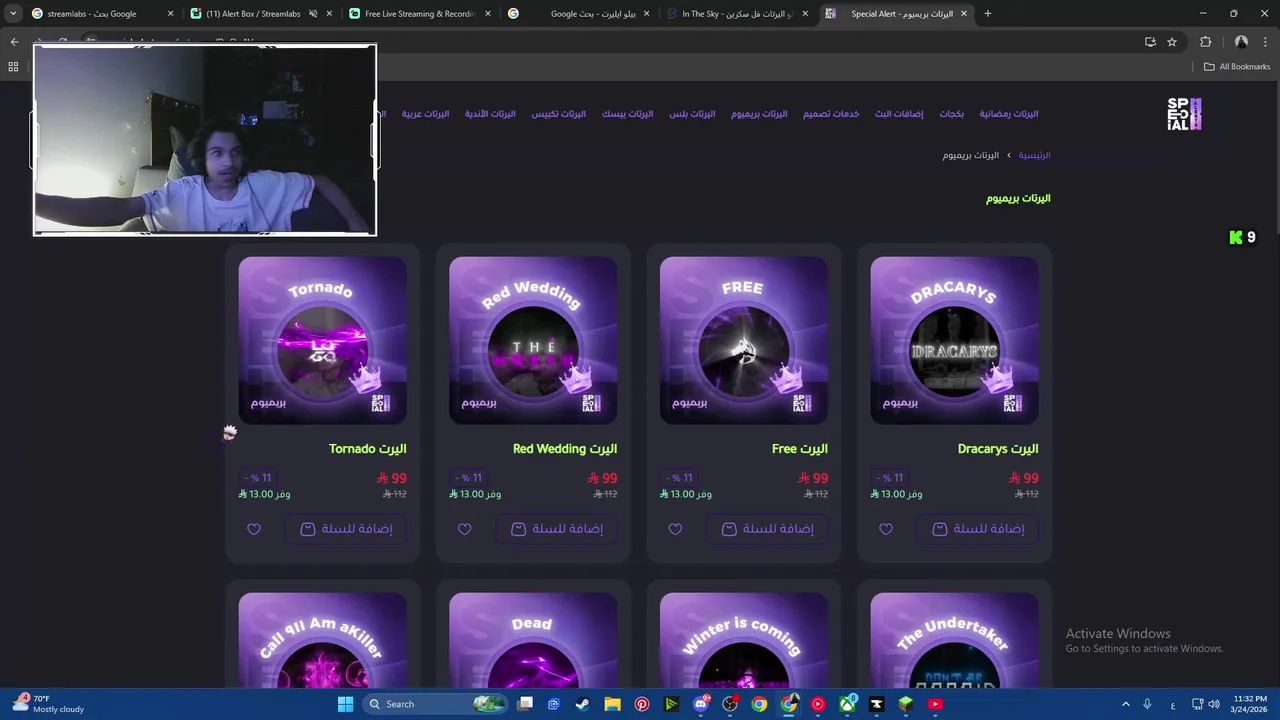Open the volume control in system tray
Screen dimensions: 1280x720
[1214, 704]
